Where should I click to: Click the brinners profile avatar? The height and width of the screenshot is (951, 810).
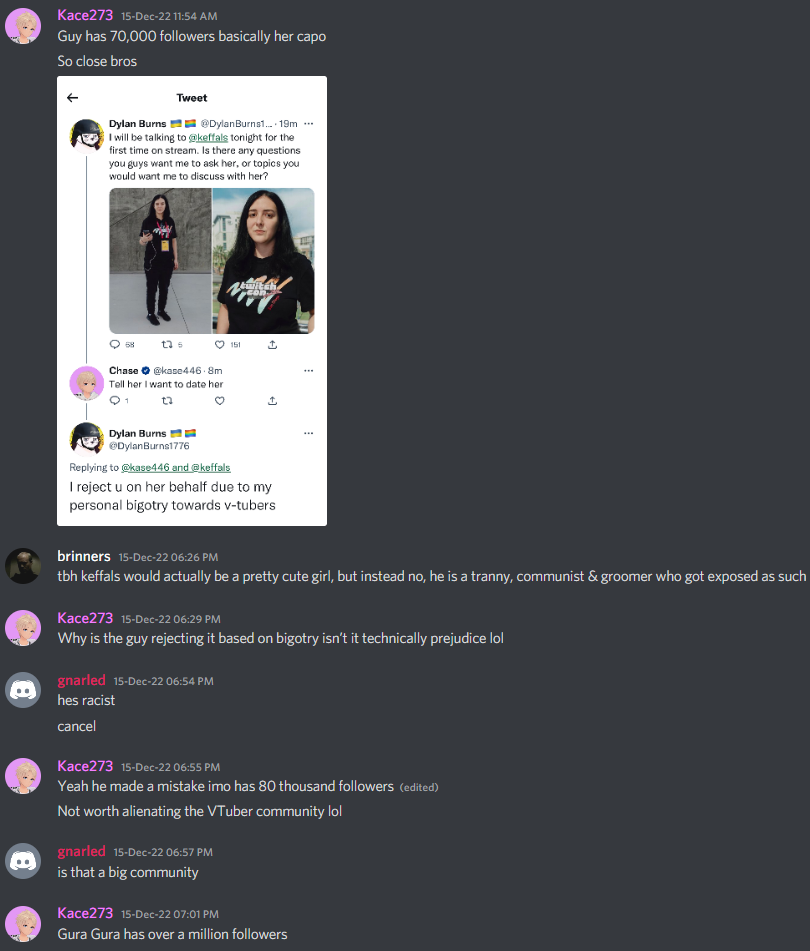[23, 566]
